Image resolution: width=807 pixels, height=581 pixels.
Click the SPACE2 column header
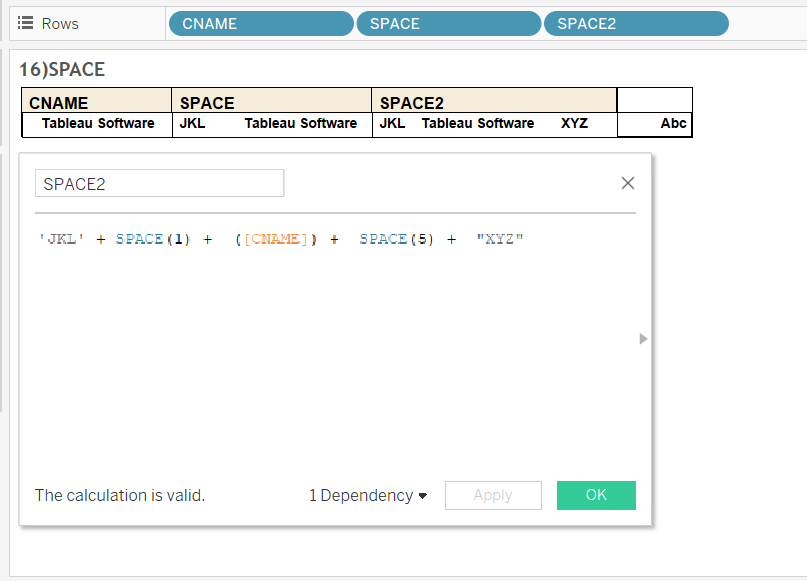(494, 101)
